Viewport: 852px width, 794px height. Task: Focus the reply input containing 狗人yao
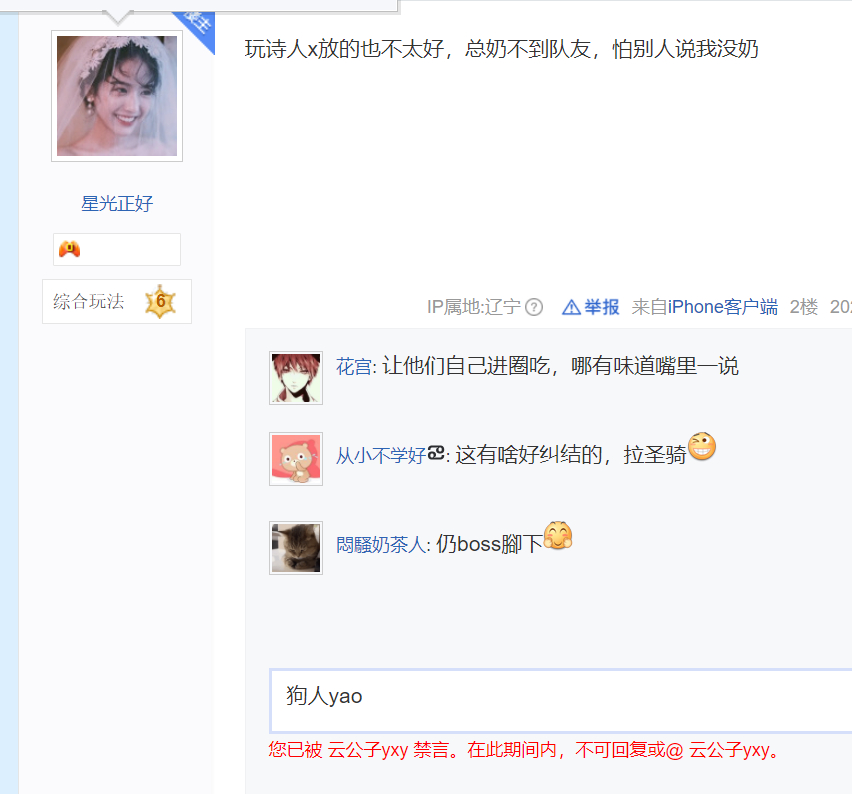(561, 701)
